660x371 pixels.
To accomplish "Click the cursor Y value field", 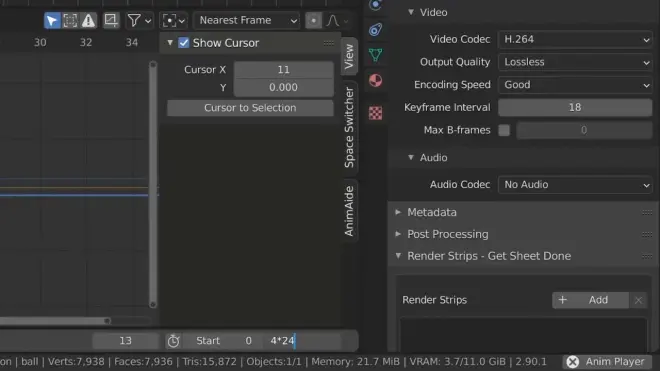I will [x=284, y=88].
